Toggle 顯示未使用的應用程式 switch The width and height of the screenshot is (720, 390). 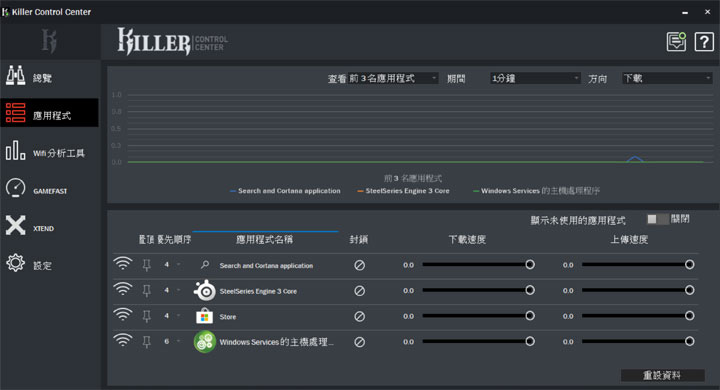(657, 219)
